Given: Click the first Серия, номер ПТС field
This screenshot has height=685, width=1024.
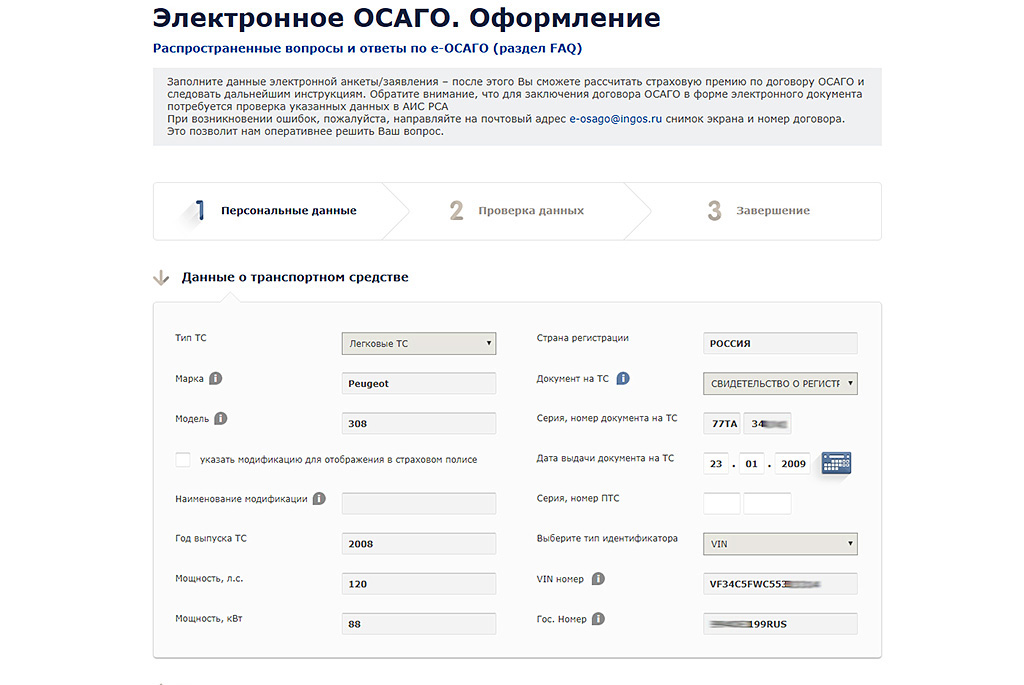Looking at the screenshot, I should coord(721,504).
